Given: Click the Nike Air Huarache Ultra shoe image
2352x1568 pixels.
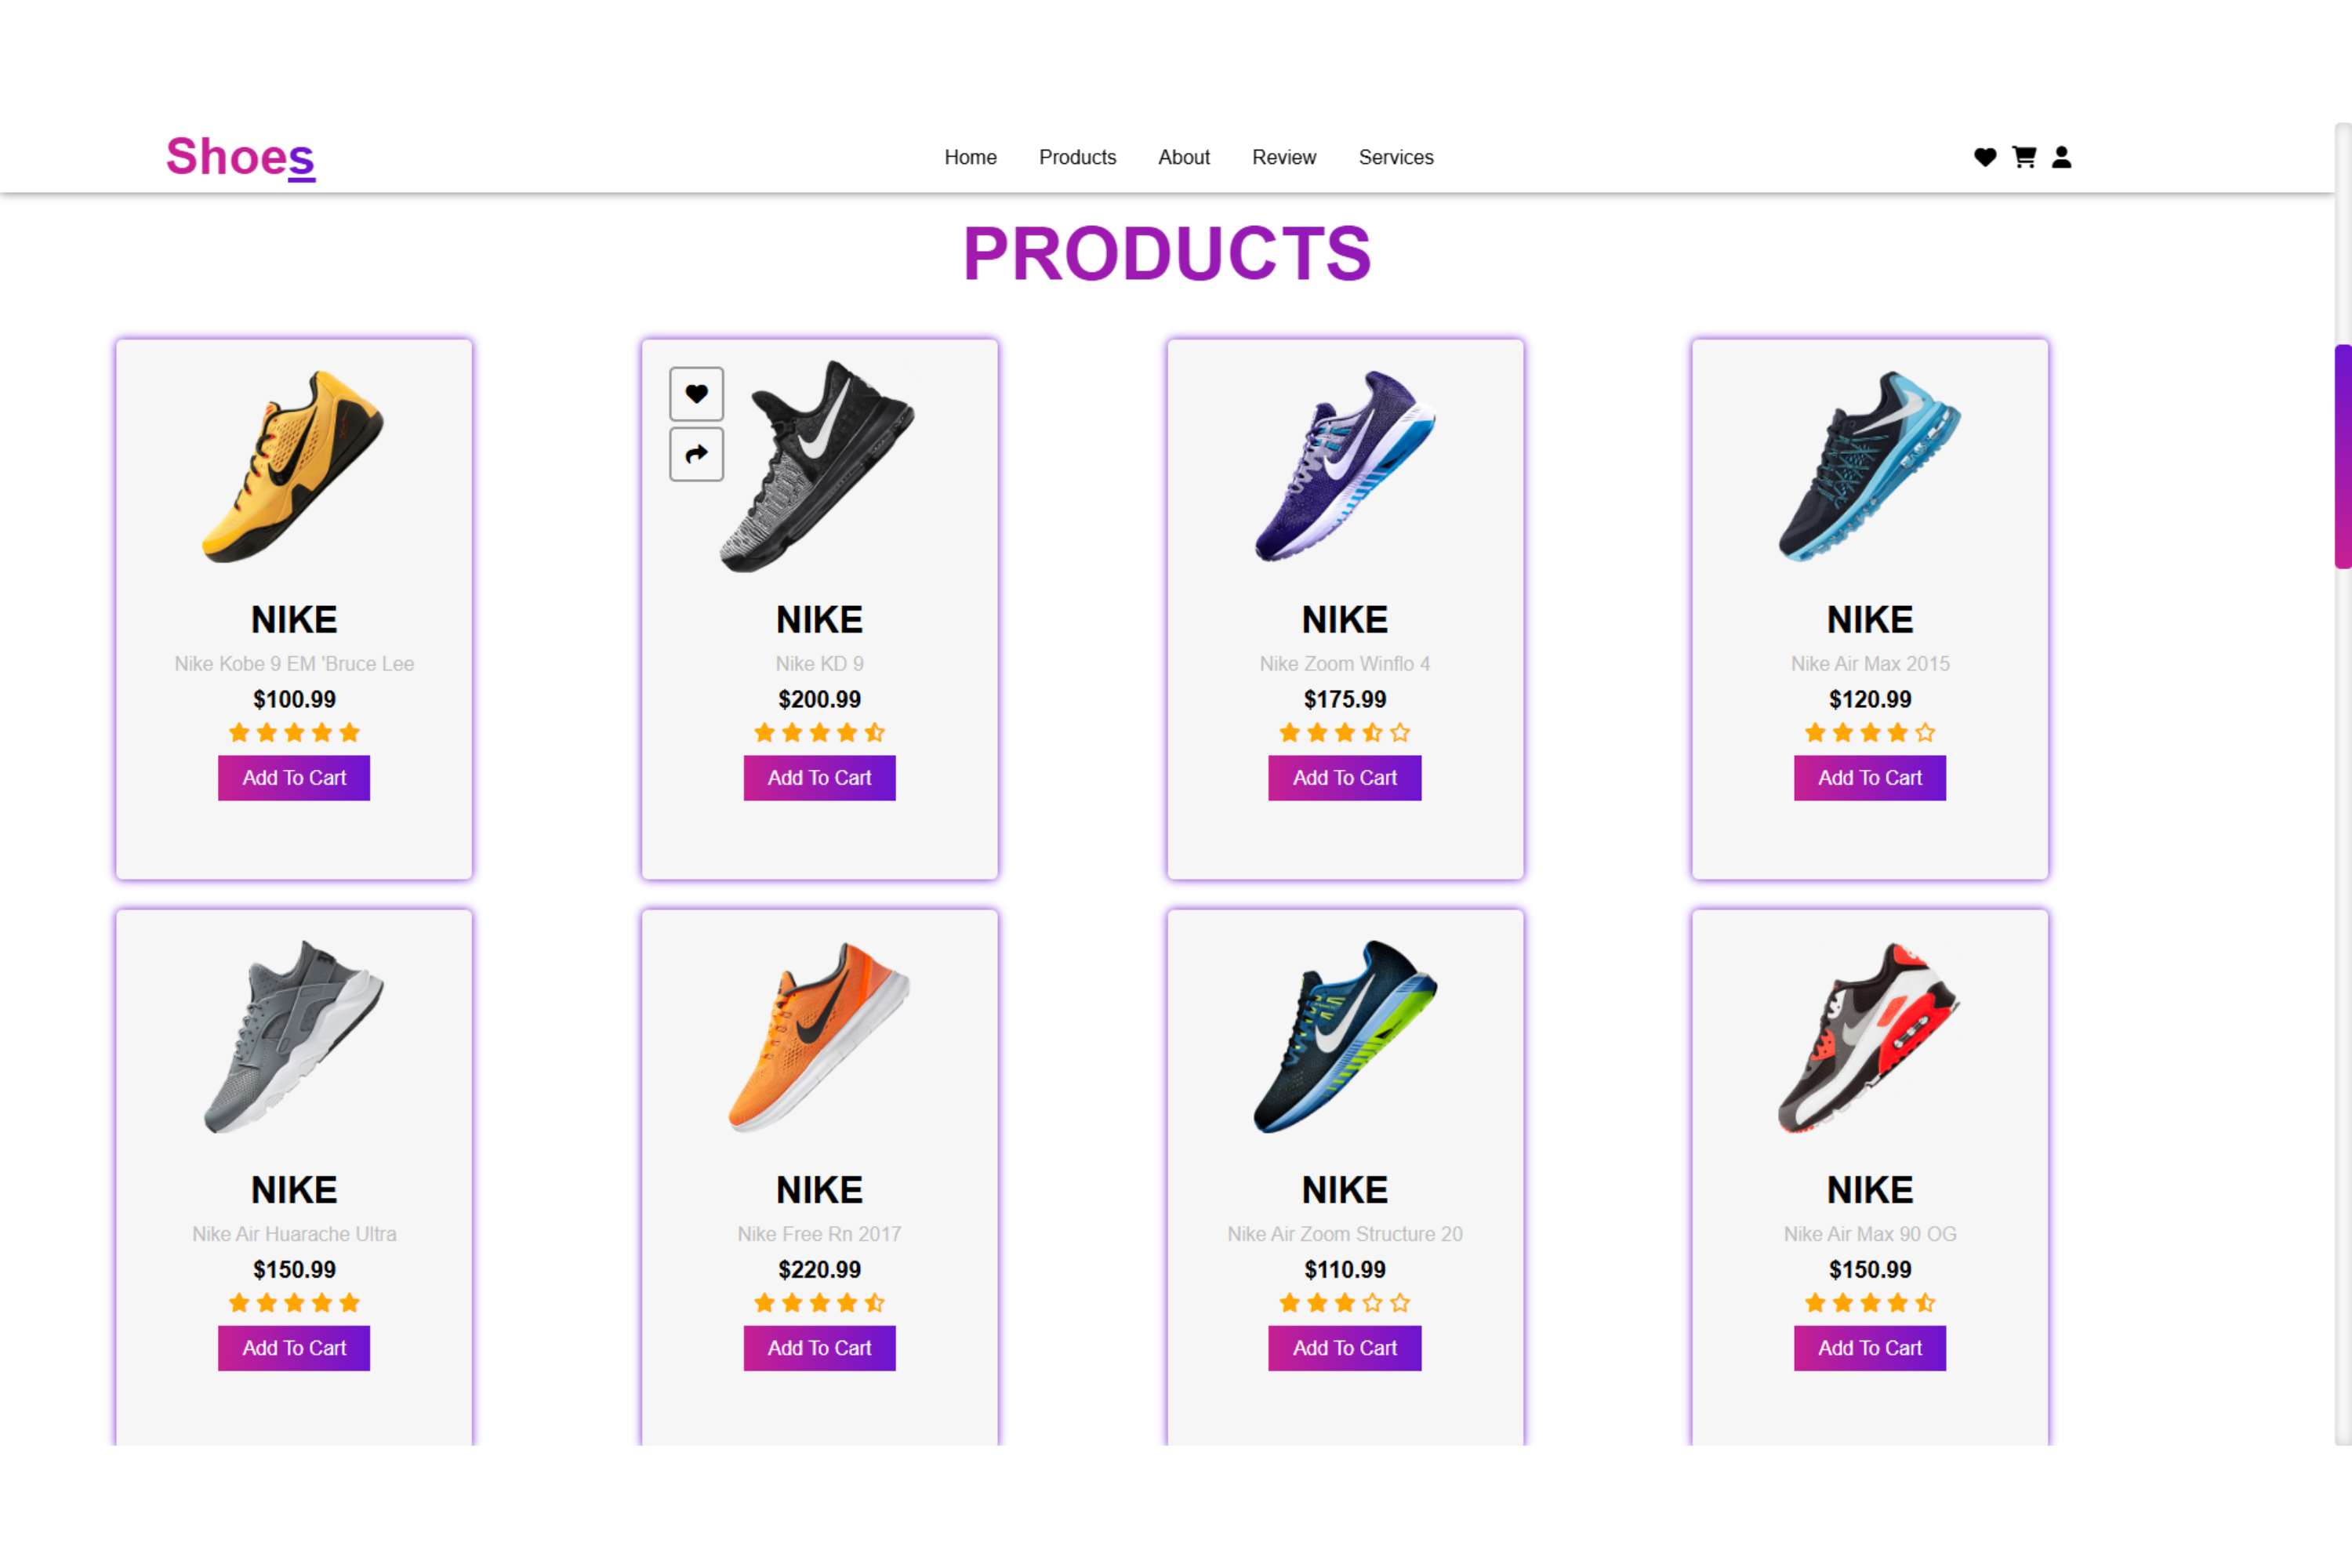Looking at the screenshot, I should 294,1036.
